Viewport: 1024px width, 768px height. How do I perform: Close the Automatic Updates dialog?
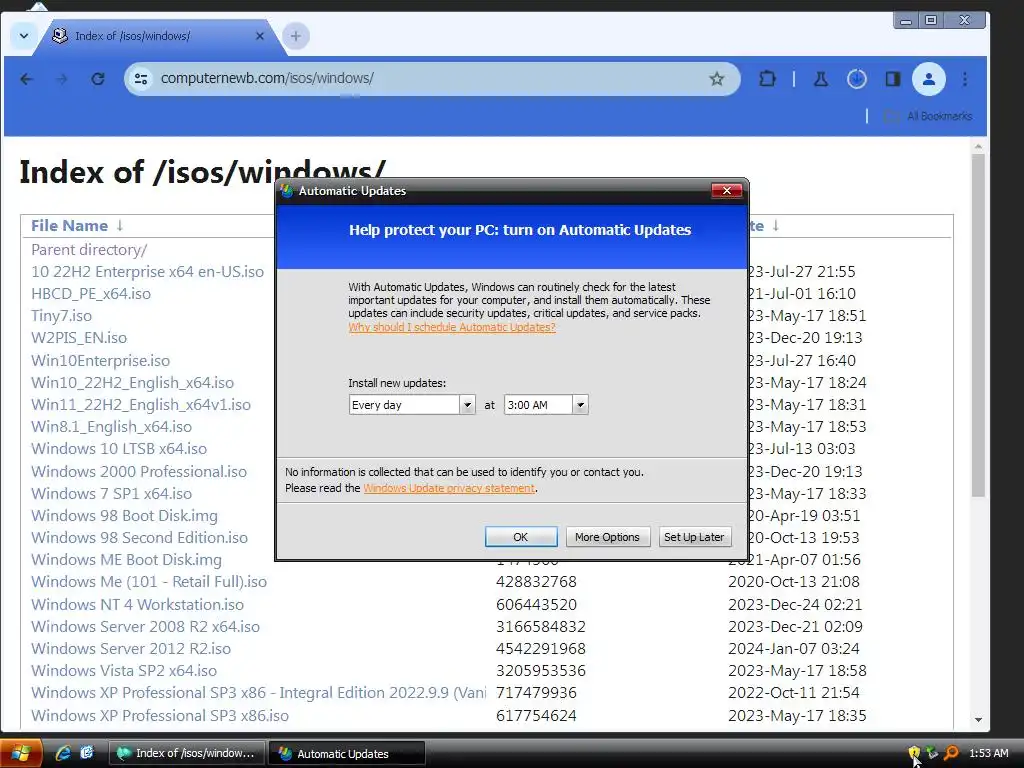coord(727,191)
